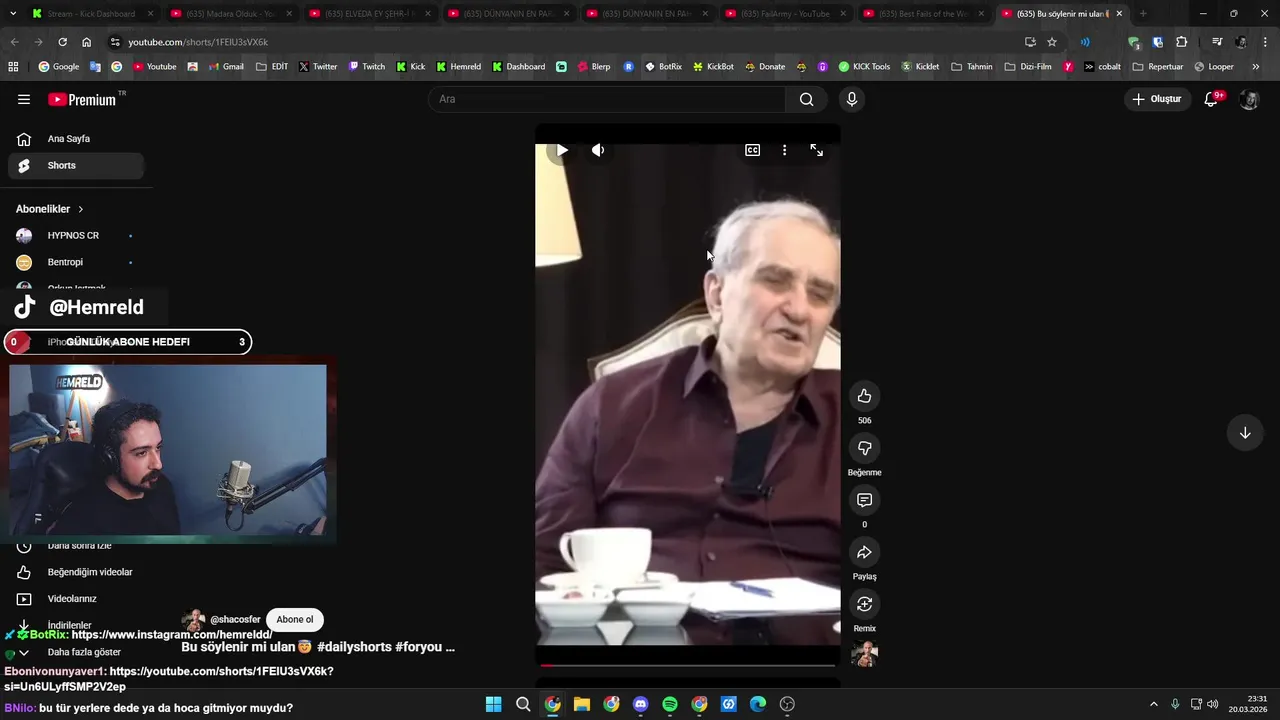Dislike the Short with thumbs down
This screenshot has height=720, width=1280.
pyautogui.click(x=865, y=448)
